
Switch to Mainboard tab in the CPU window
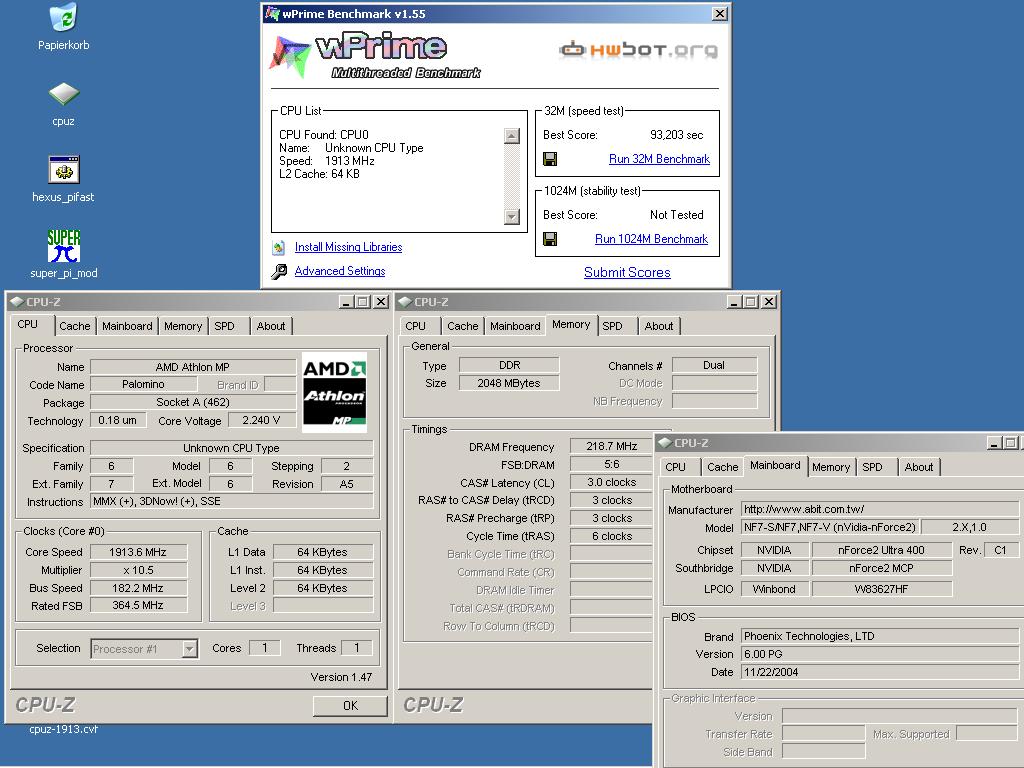click(127, 326)
